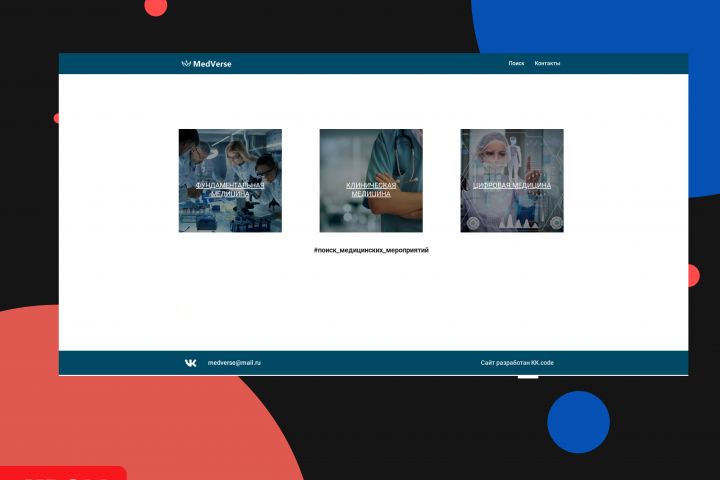Screen dimensions: 720x480
Task: Open the Фундаментальная медицина link
Action: [x=230, y=189]
